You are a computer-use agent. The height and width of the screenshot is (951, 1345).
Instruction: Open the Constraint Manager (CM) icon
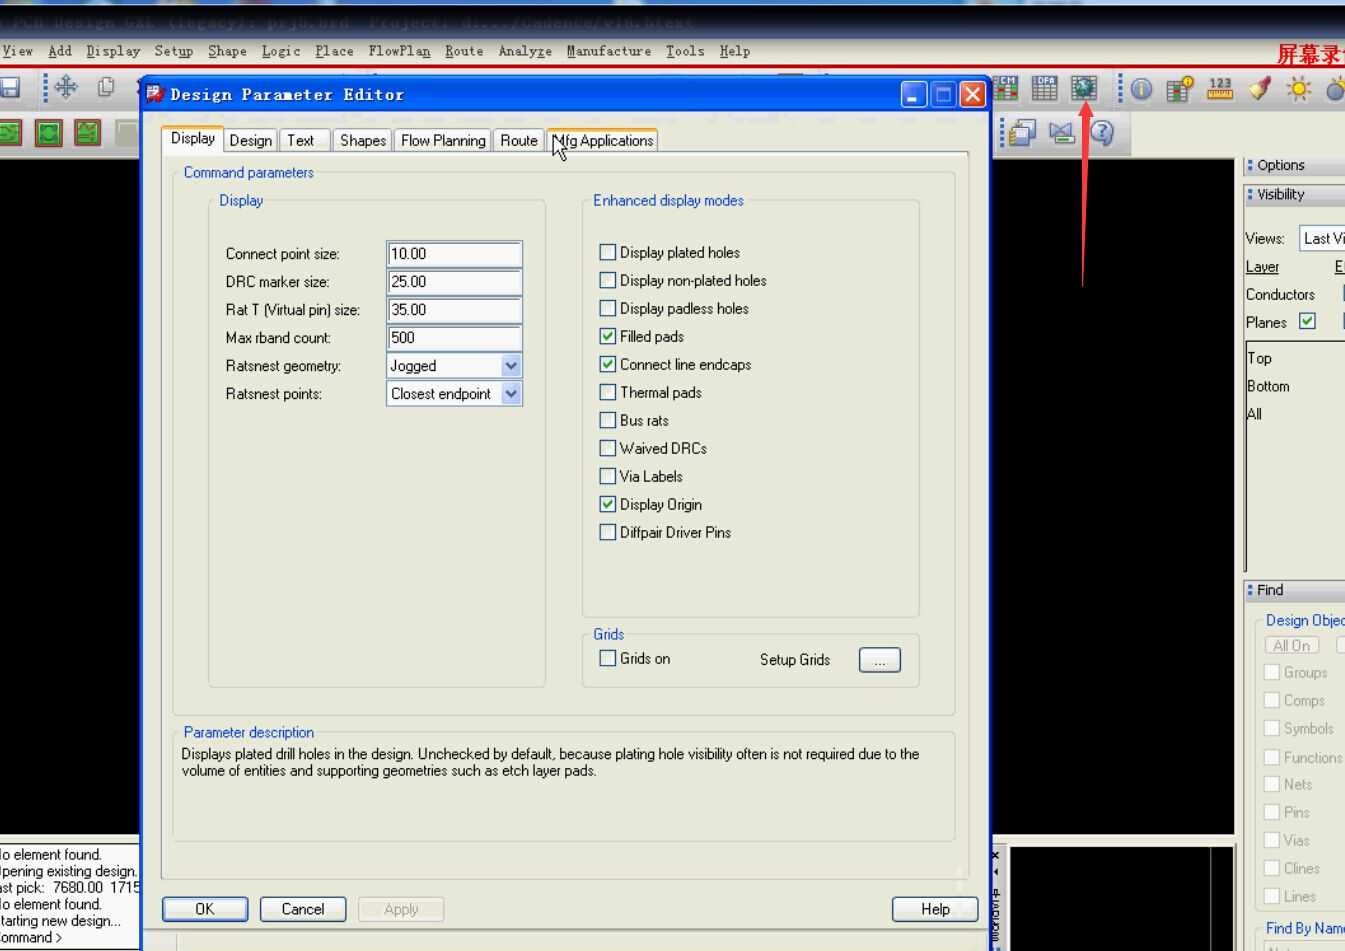point(1005,89)
